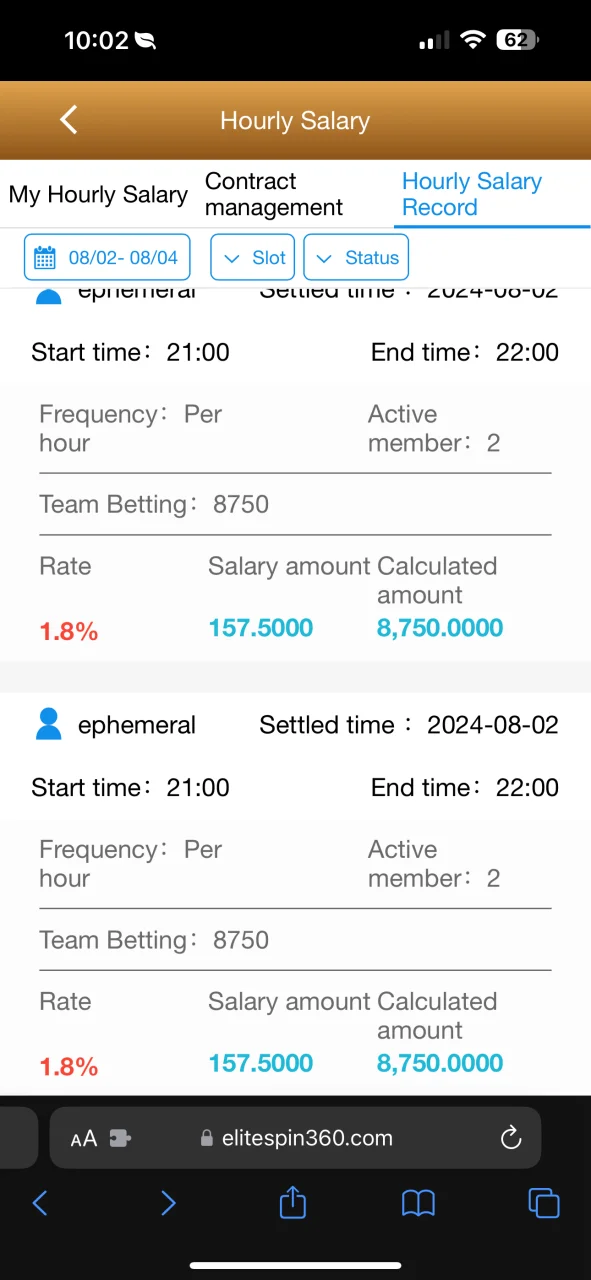Expand the Status dropdown filter
This screenshot has height=1280, width=591.
click(356, 258)
